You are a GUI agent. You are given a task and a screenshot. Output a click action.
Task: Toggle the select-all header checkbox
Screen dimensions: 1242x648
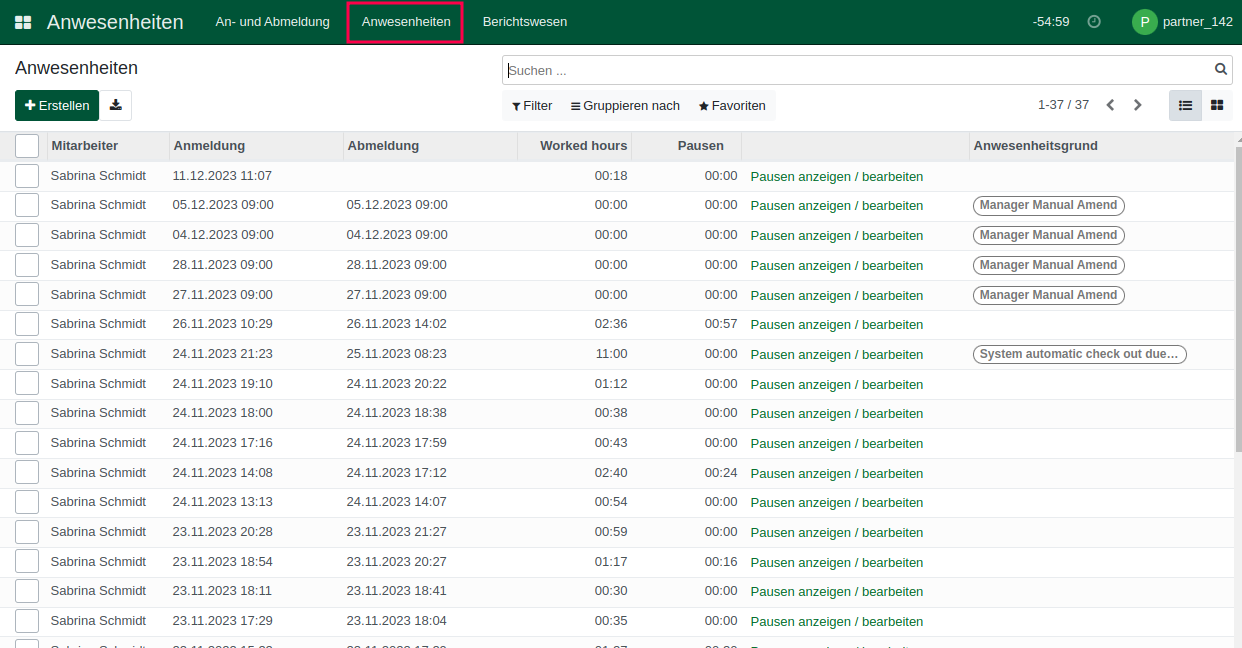(x=27, y=146)
